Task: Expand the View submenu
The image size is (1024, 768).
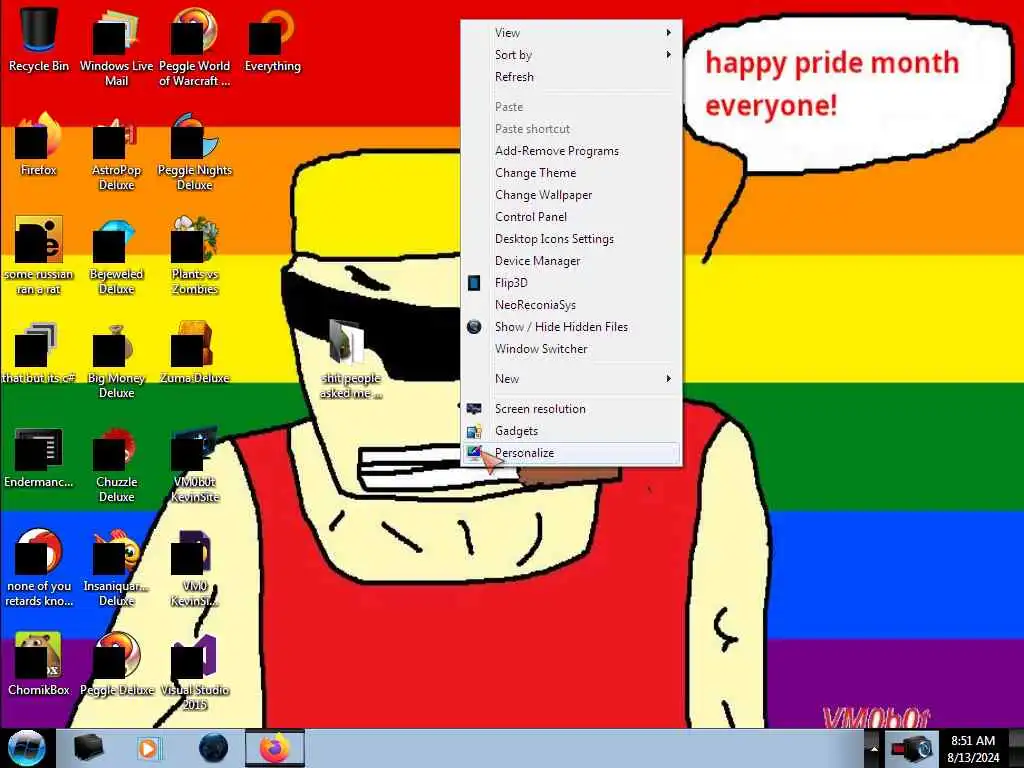Action: point(572,33)
